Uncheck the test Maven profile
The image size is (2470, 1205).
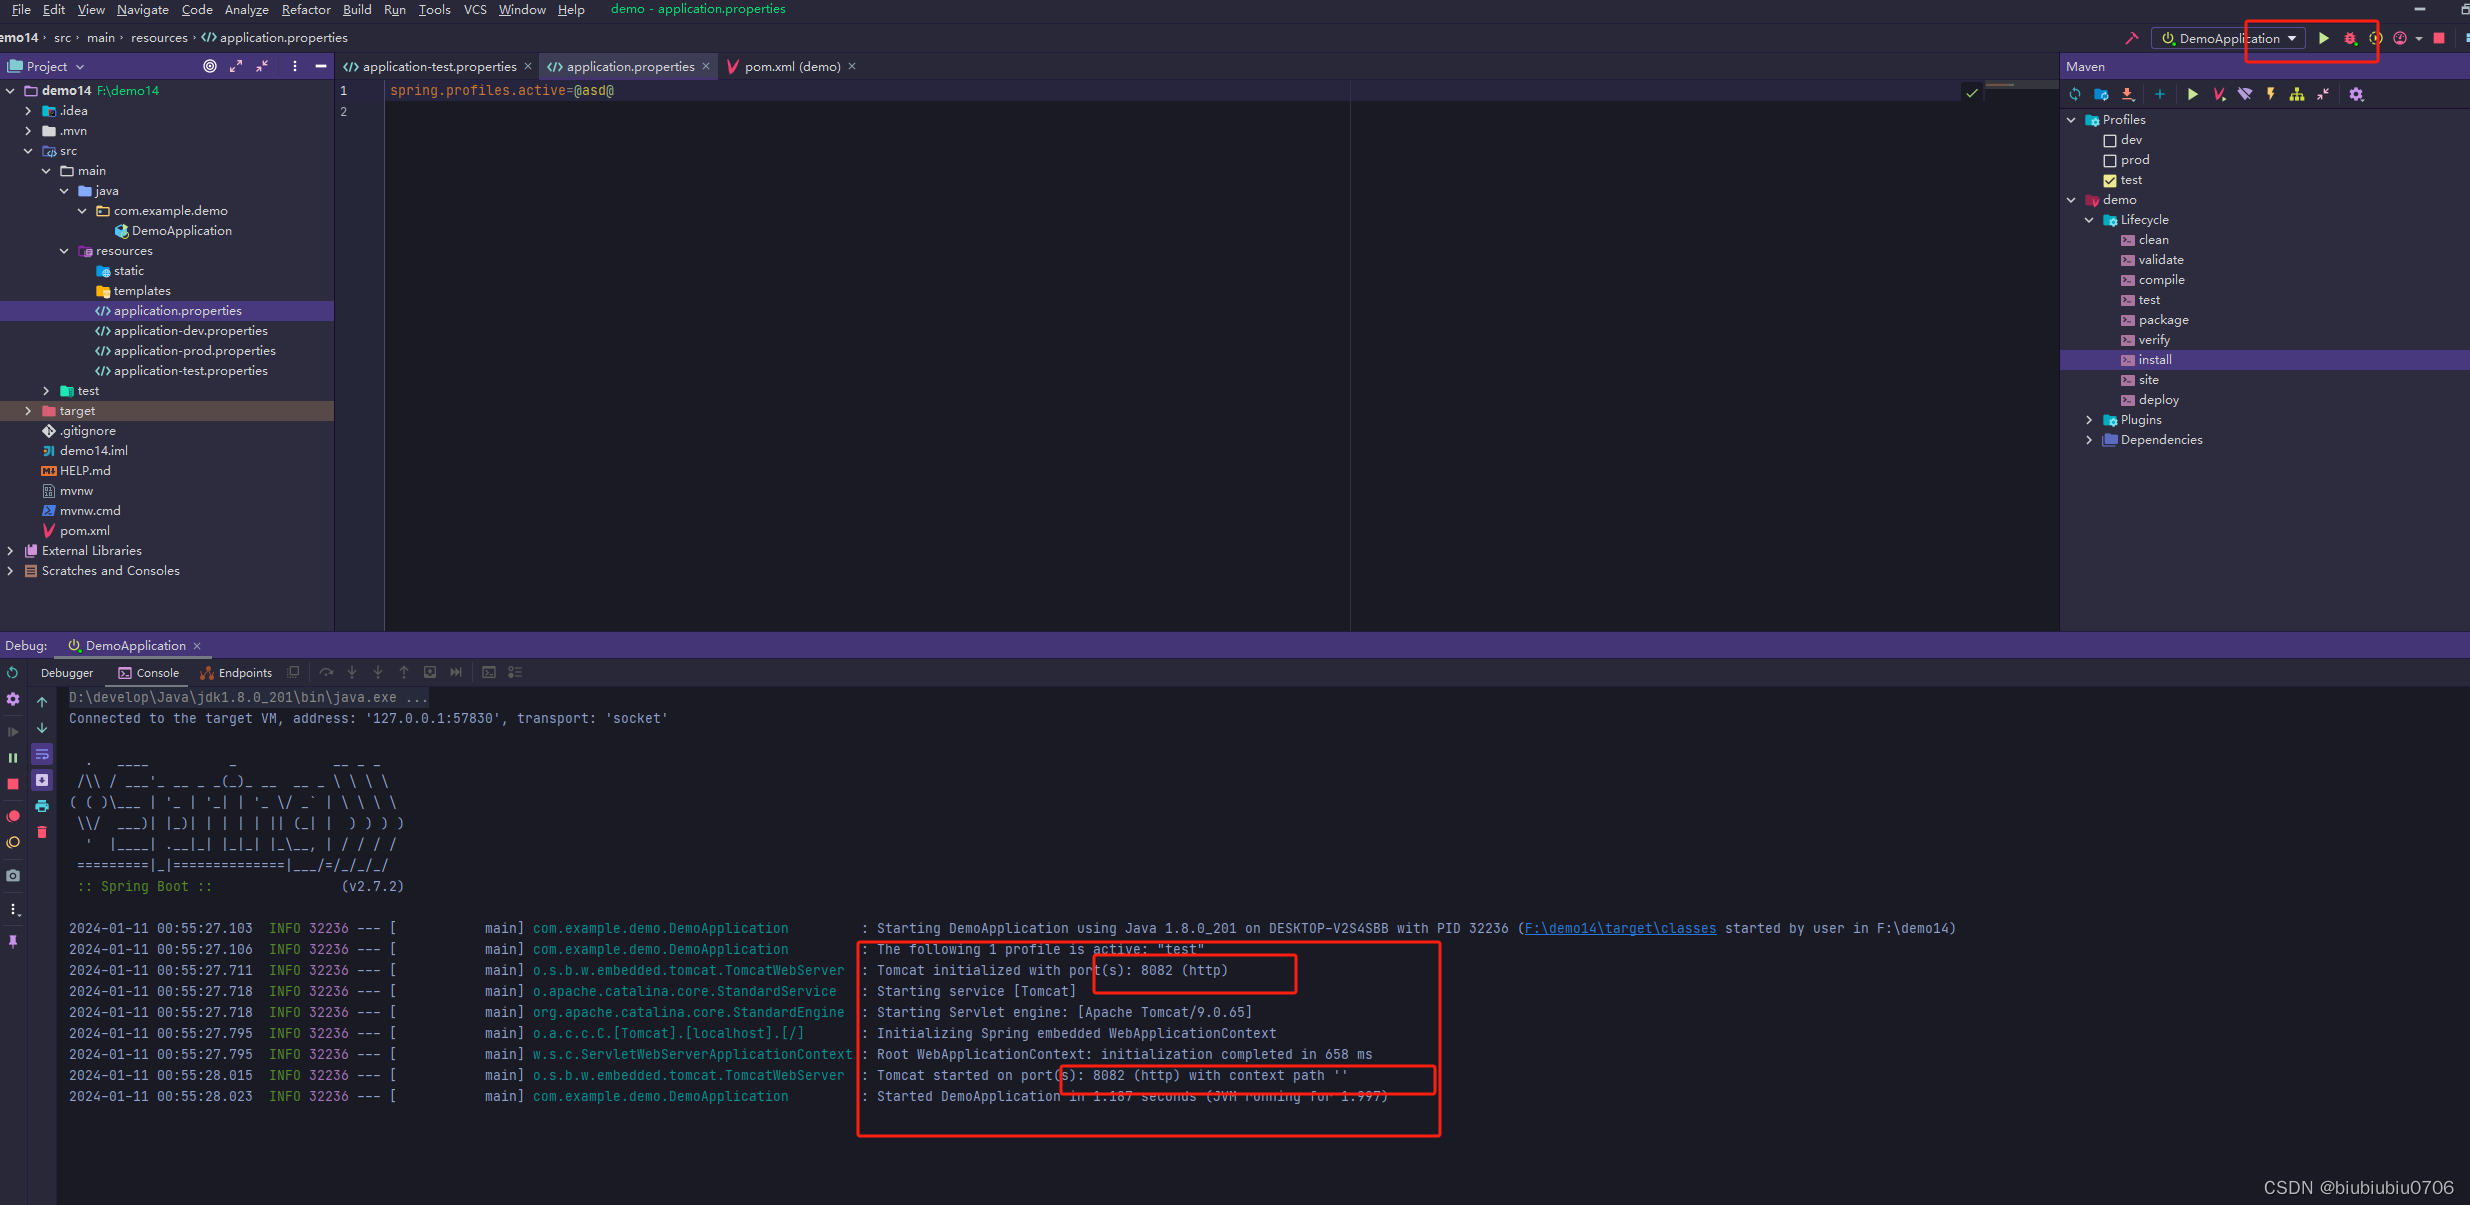pos(2108,179)
